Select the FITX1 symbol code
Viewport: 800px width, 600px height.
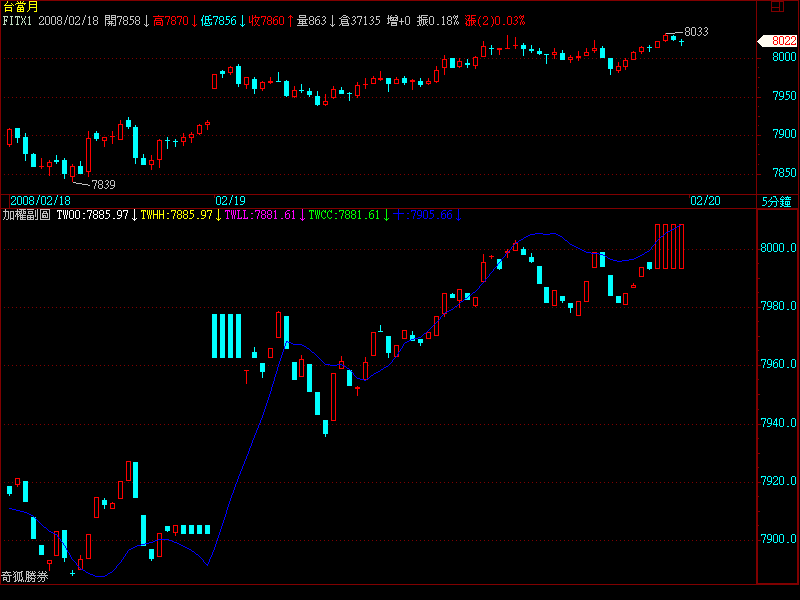tap(19, 20)
